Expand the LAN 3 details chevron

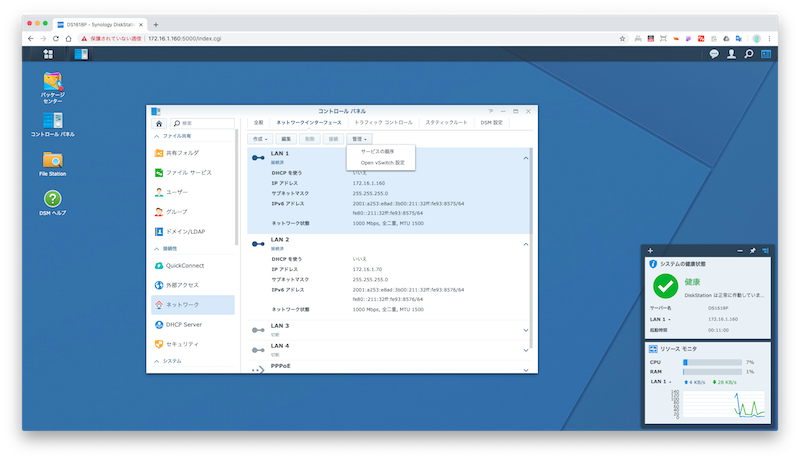click(526, 330)
